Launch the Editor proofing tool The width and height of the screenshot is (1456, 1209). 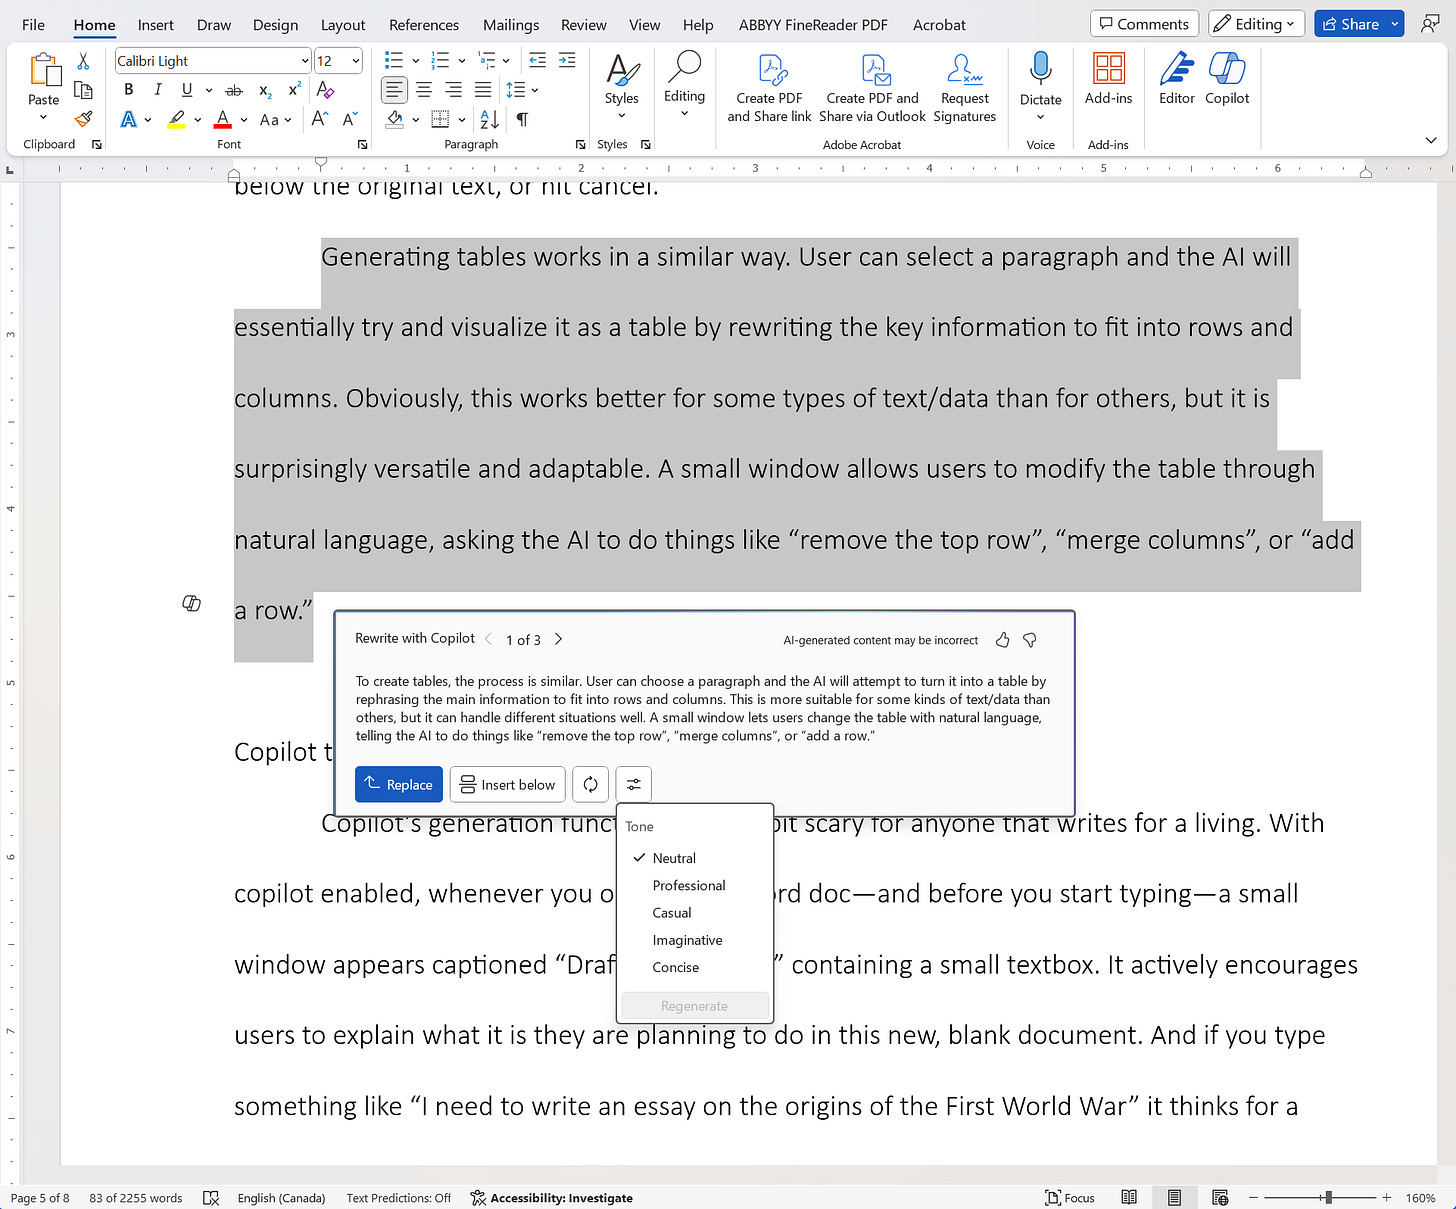pyautogui.click(x=1177, y=80)
